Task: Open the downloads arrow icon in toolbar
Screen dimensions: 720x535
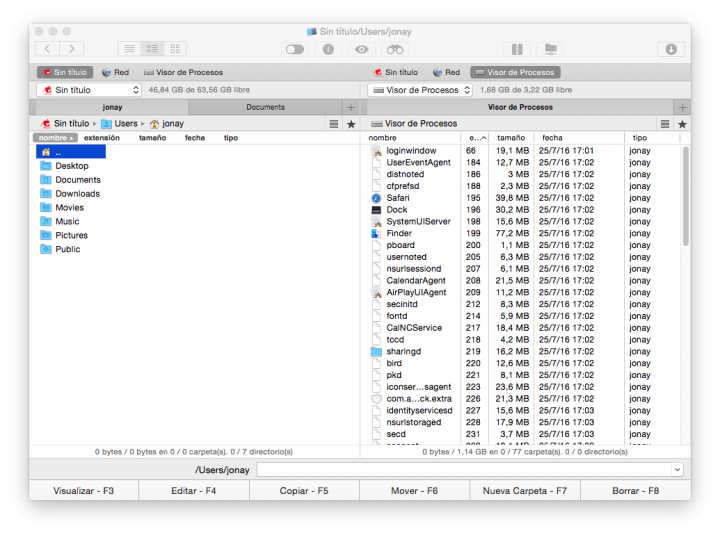Action: [x=671, y=49]
